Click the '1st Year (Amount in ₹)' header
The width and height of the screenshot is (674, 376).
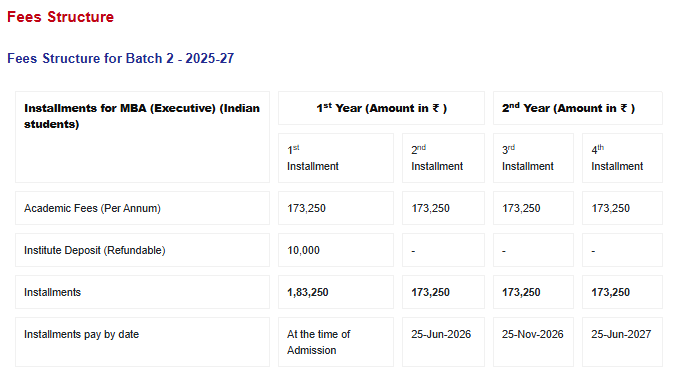click(382, 108)
